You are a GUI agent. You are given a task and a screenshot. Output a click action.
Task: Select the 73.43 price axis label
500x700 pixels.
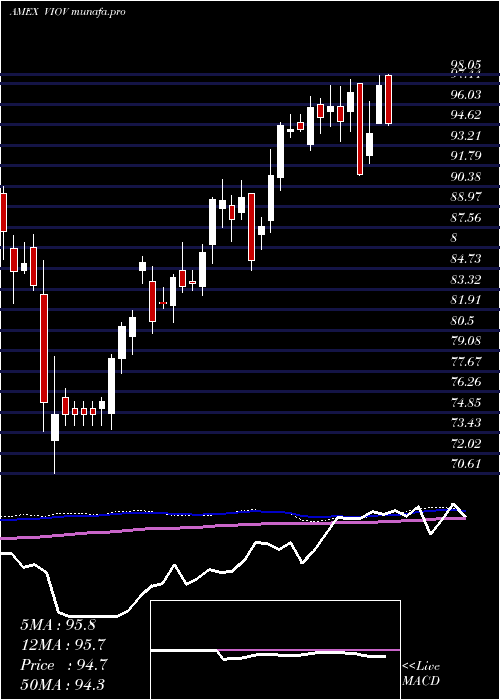[x=466, y=423]
